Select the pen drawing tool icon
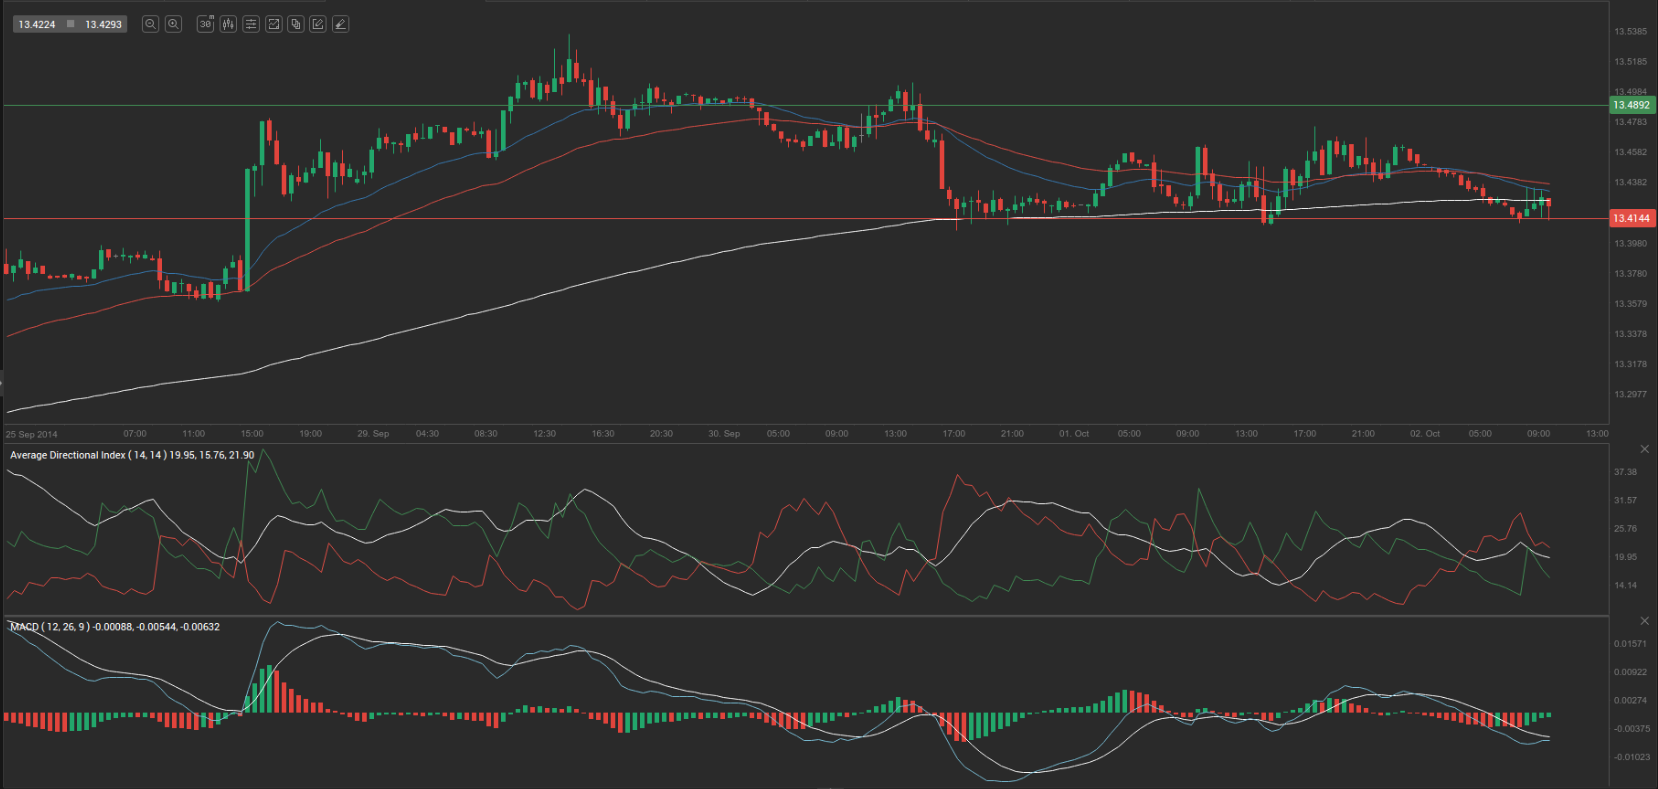The height and width of the screenshot is (789, 1658). click(341, 24)
